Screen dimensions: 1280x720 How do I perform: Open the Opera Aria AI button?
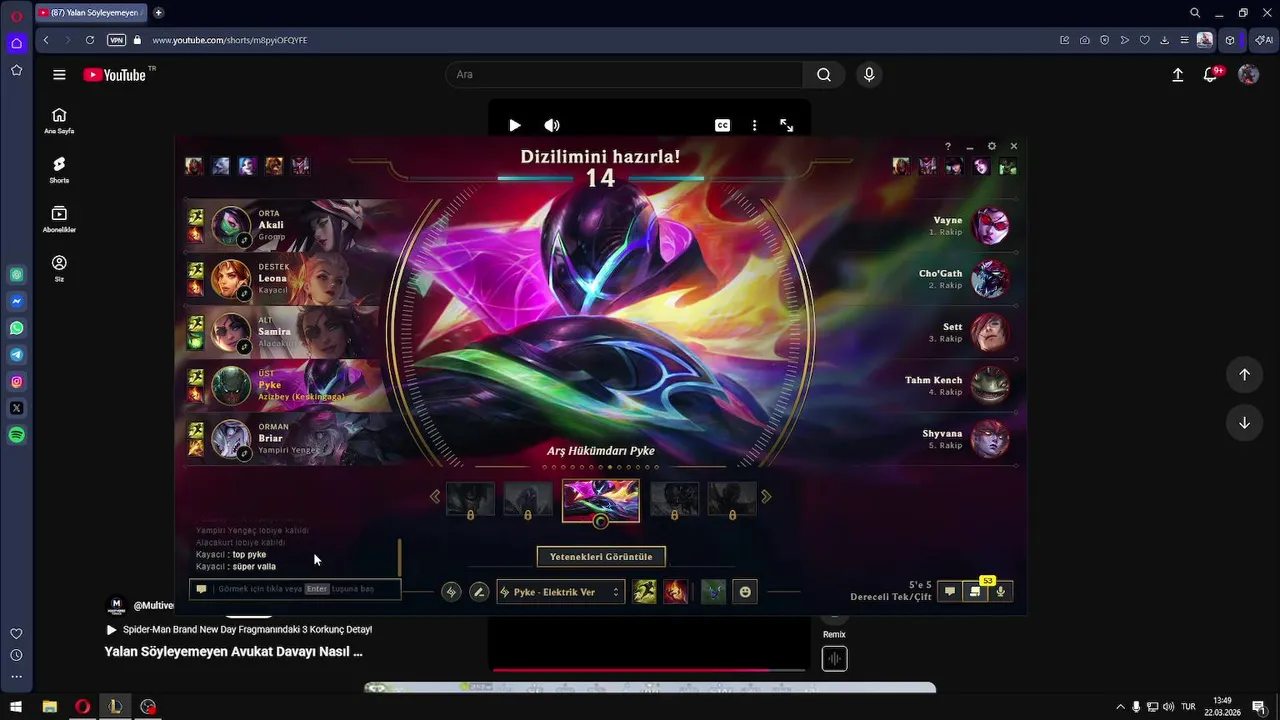1264,40
